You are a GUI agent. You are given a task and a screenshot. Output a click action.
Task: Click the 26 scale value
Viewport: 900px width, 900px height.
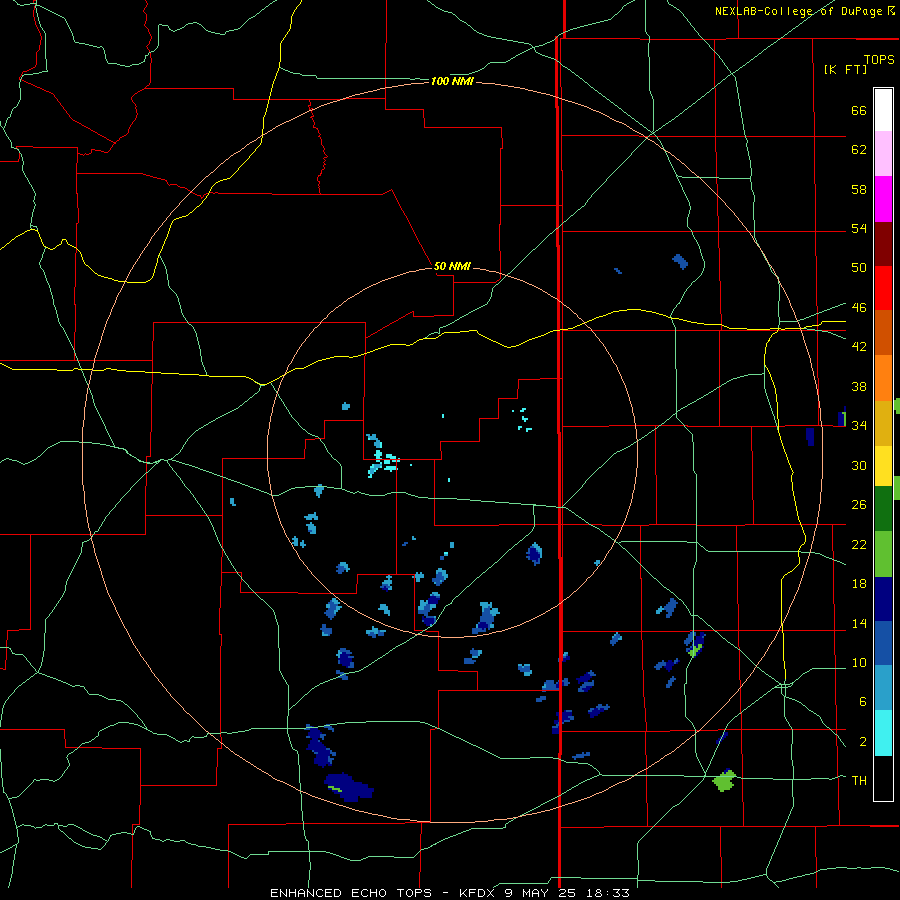[x=859, y=505]
